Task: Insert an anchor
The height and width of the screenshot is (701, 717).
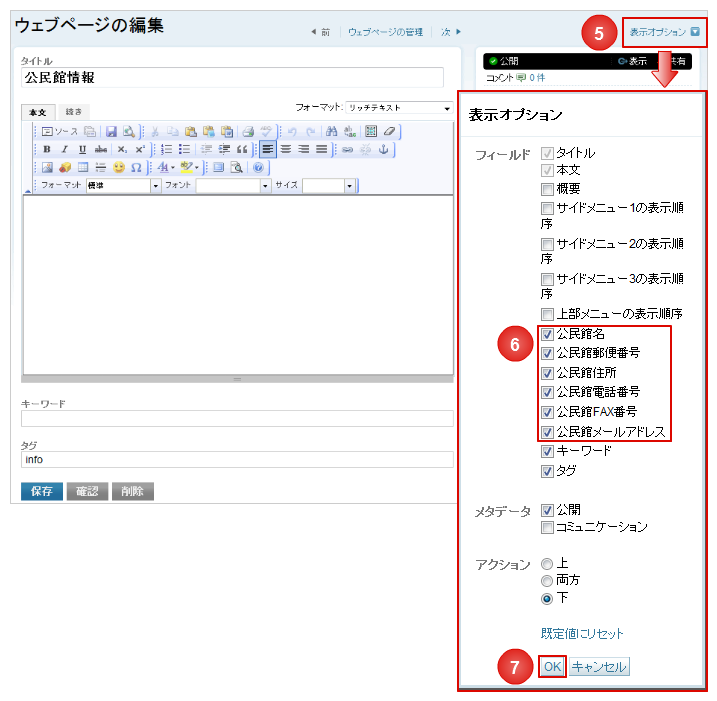Action: coord(384,150)
